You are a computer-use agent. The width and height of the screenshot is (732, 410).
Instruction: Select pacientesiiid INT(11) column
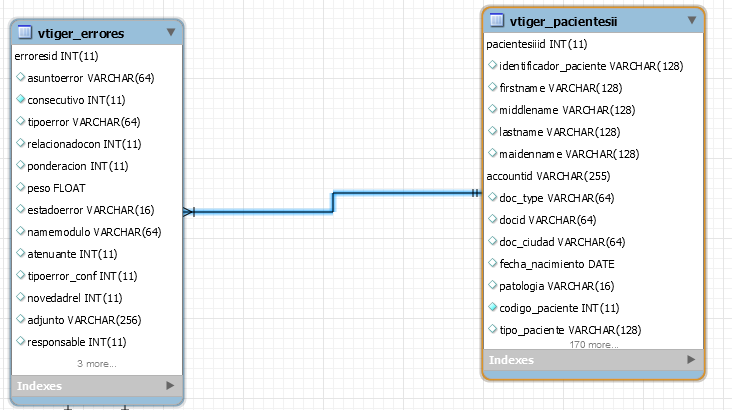pyautogui.click(x=537, y=44)
